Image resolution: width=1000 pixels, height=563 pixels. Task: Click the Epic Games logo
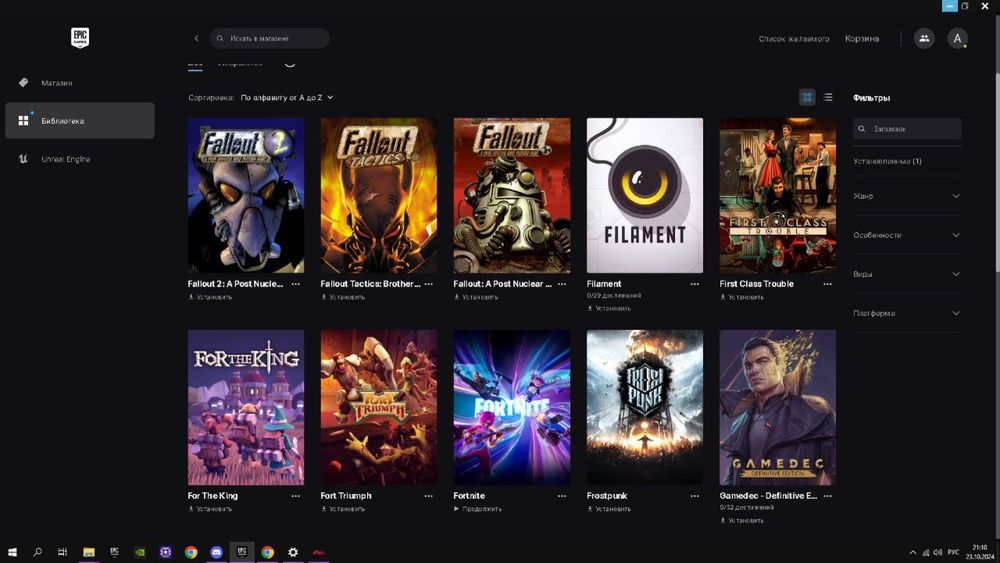[x=80, y=38]
